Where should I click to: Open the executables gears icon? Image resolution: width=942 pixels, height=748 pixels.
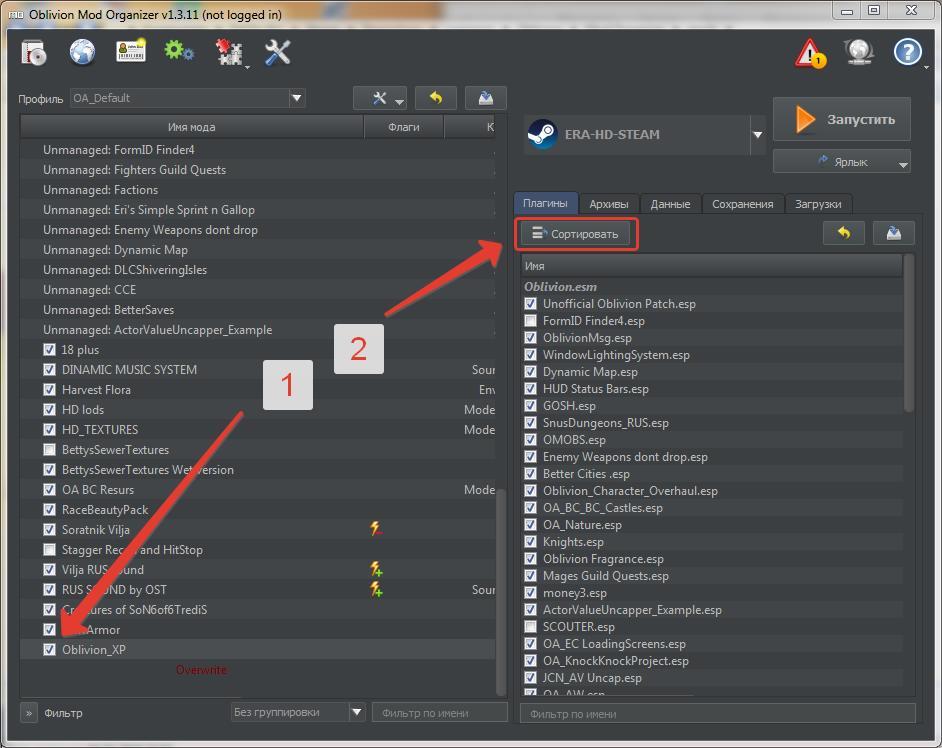coord(180,51)
